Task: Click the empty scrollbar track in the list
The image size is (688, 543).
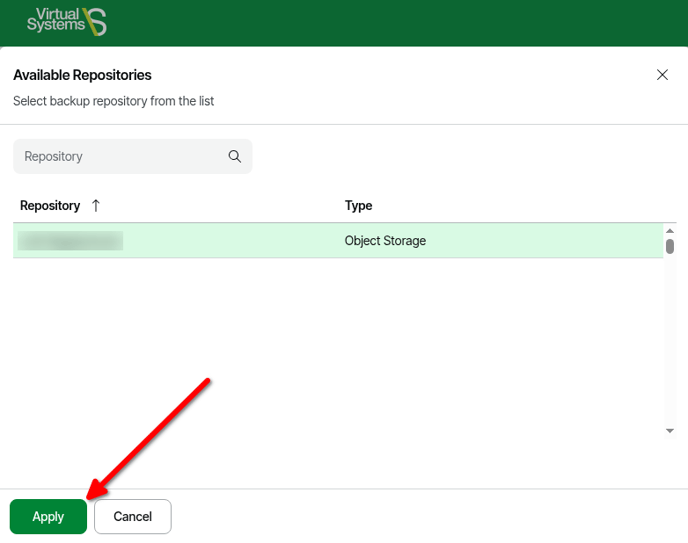Action: tap(670, 340)
